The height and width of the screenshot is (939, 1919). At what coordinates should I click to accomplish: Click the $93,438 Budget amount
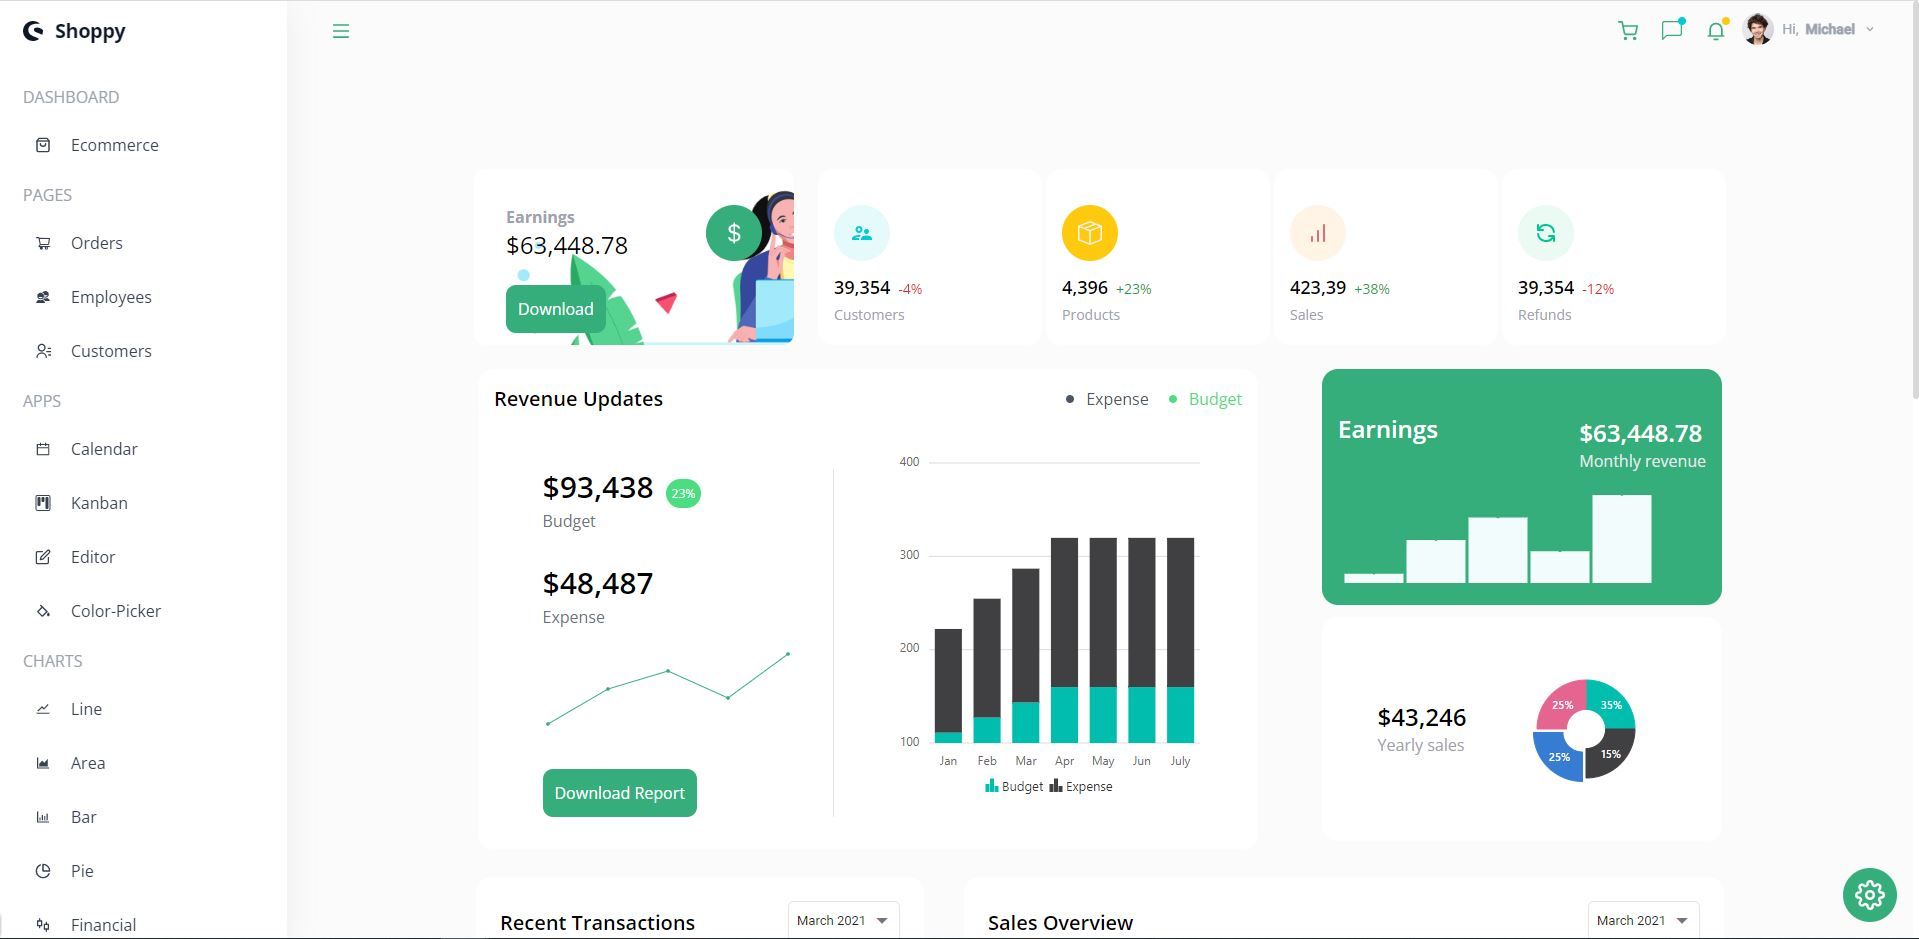tap(598, 487)
